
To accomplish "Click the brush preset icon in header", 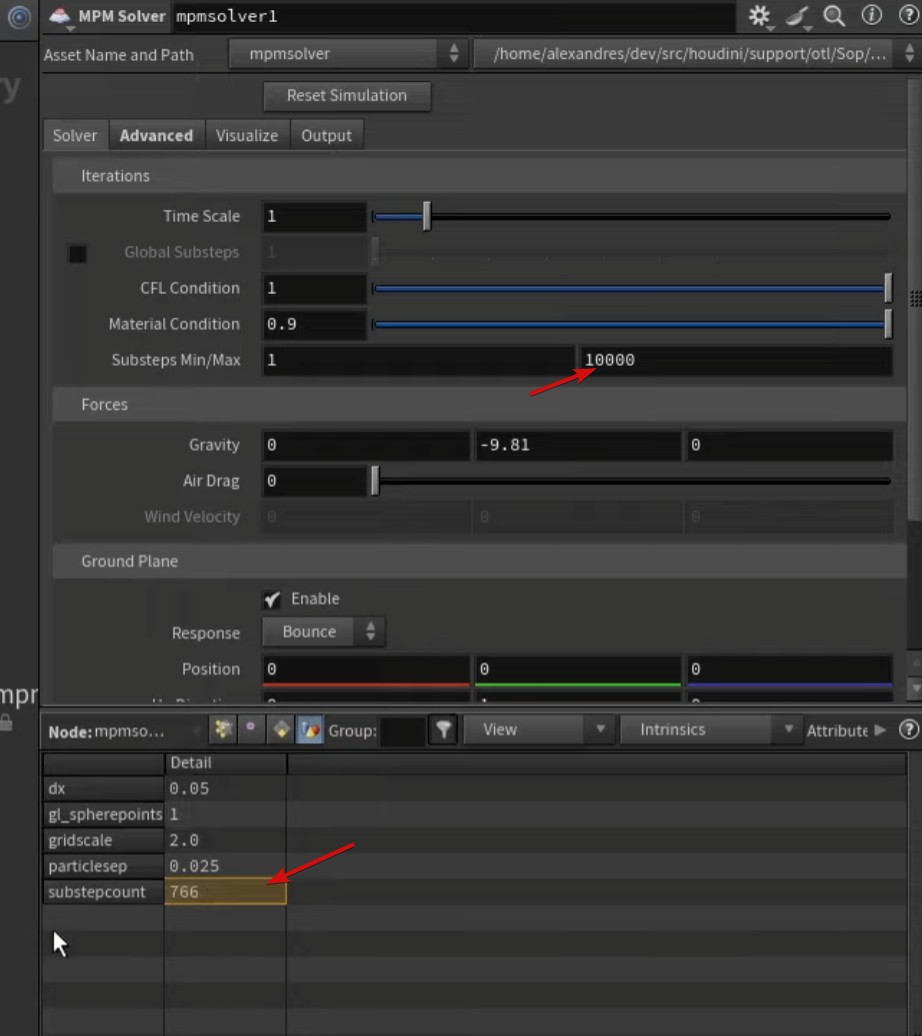I will click(x=798, y=16).
